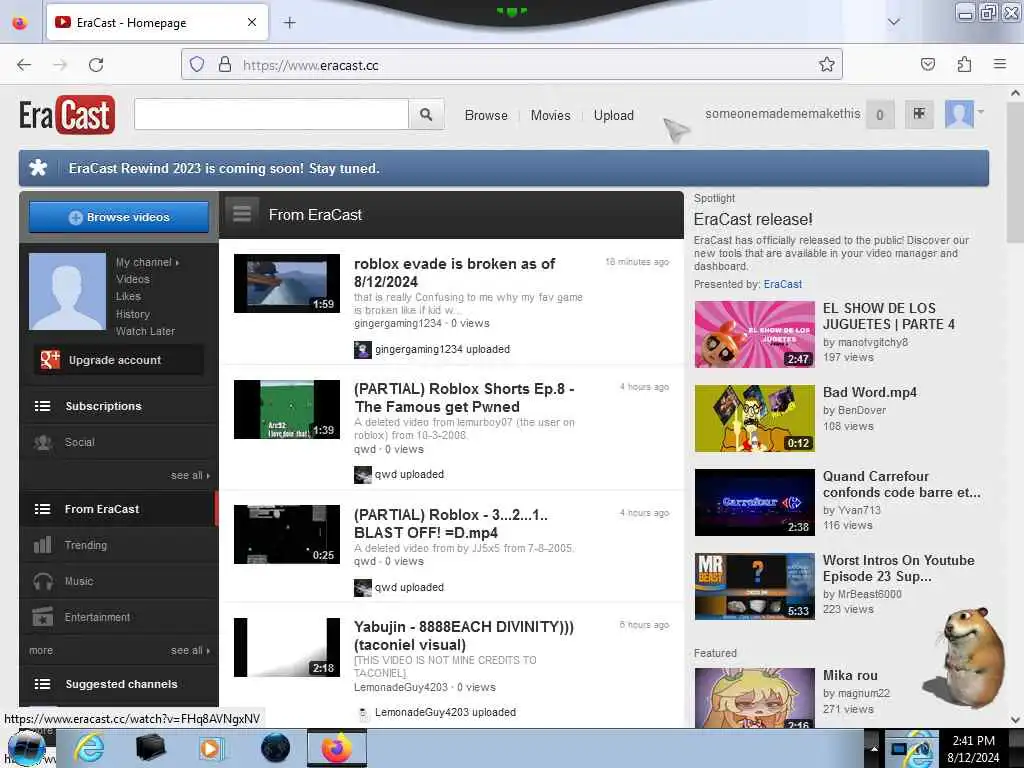Open the Watch Later link
The height and width of the screenshot is (768, 1024).
(145, 331)
